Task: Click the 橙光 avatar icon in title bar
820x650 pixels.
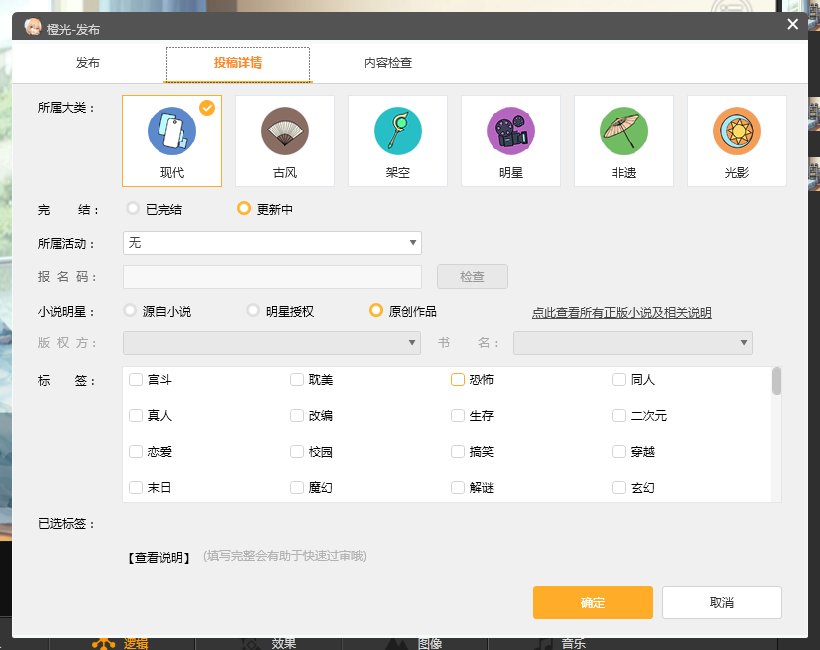Action: click(x=33, y=28)
